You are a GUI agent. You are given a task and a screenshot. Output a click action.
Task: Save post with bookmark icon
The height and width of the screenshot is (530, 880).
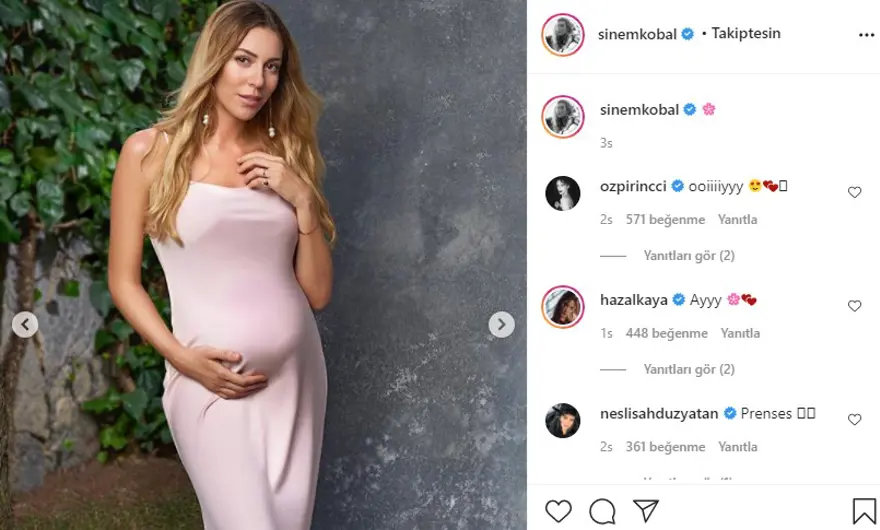864,511
